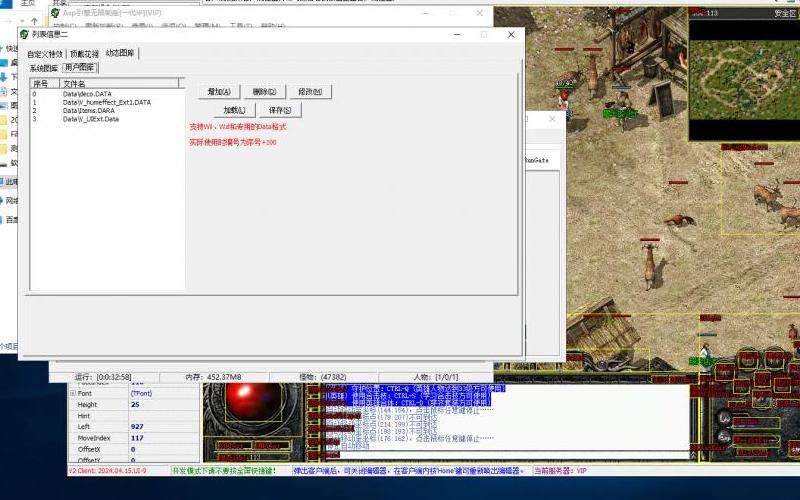The height and width of the screenshot is (500, 800).
Task: Click the 人物: [1/0/1] status entry
Action: tap(436, 377)
